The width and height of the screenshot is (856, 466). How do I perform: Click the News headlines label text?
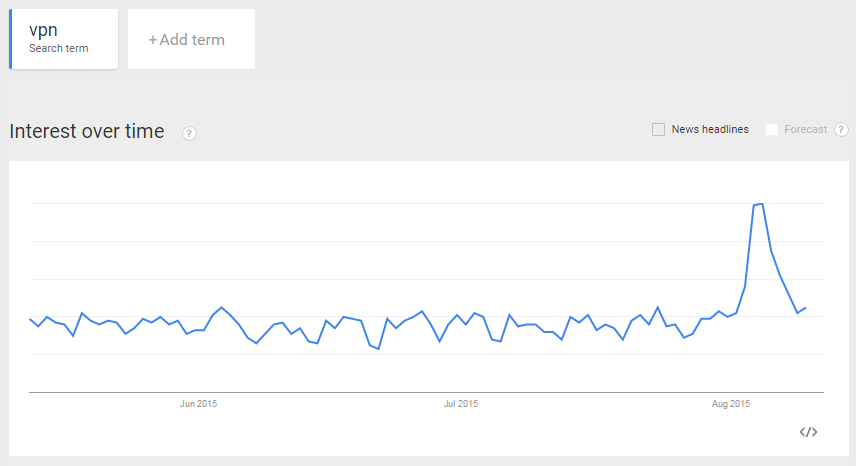click(710, 129)
